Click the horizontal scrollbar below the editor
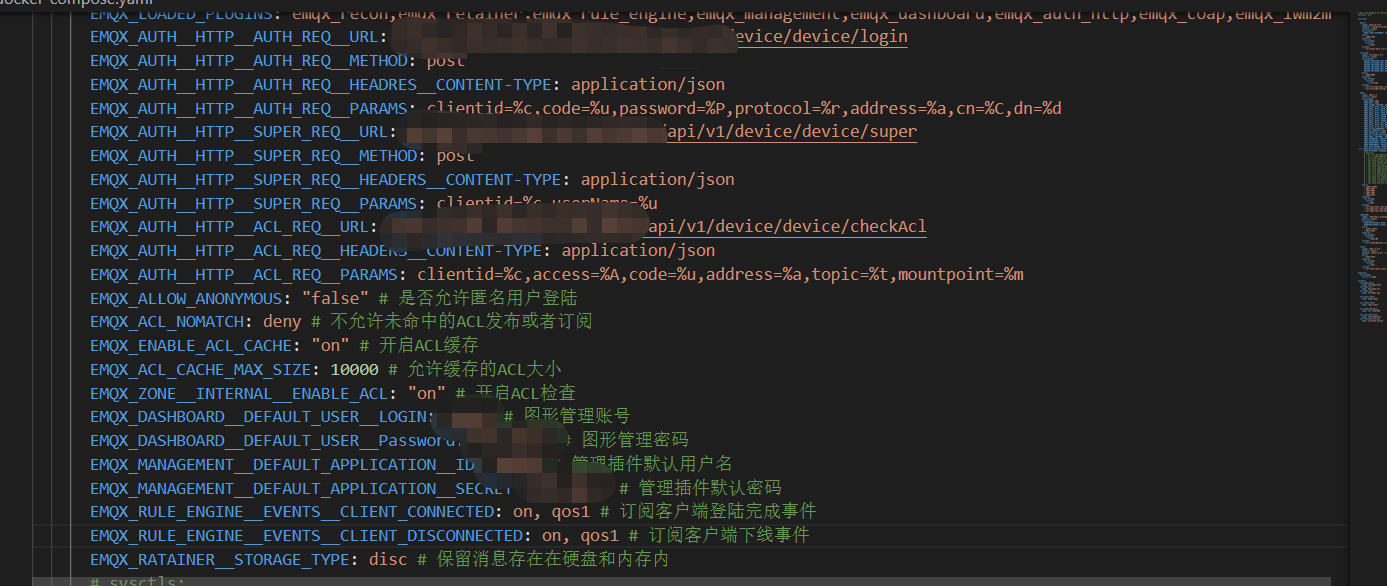1387x586 pixels. 680,581
